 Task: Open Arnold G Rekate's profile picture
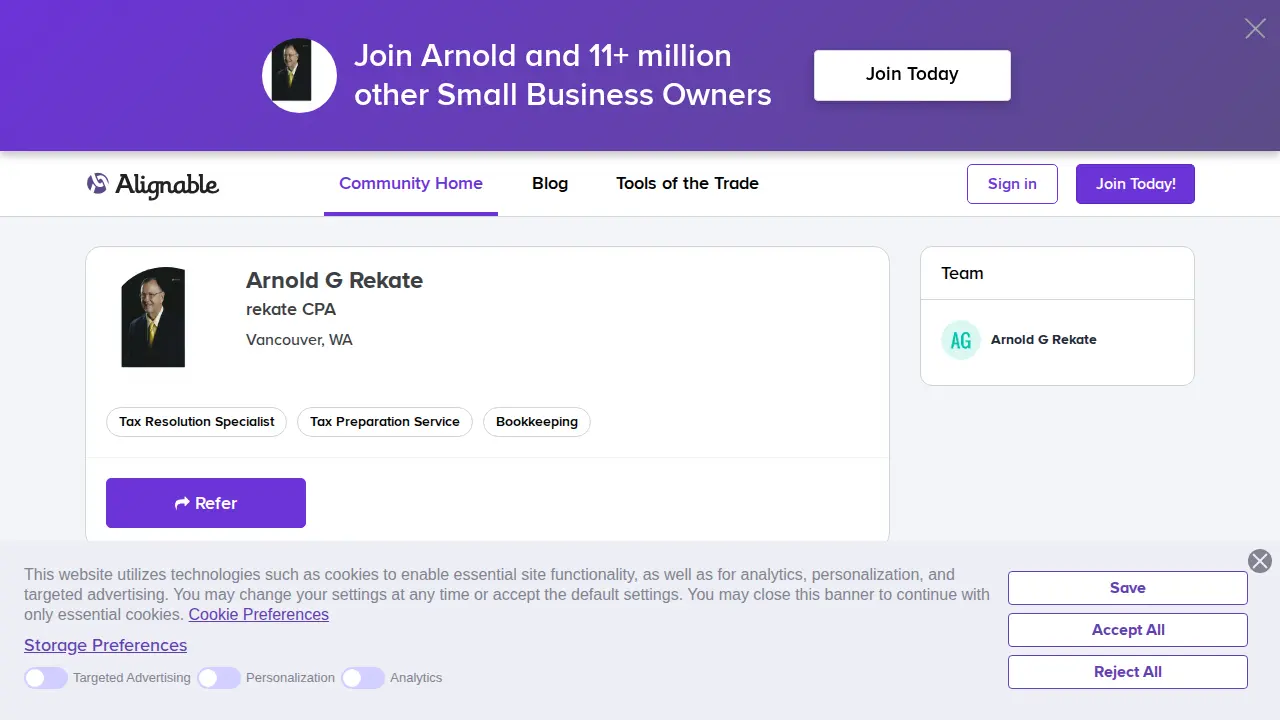pyautogui.click(x=153, y=317)
